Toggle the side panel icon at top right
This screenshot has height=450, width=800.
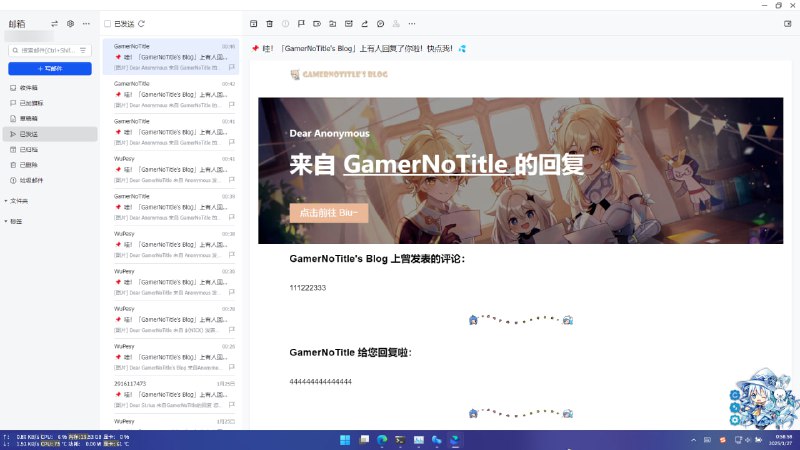tap(787, 23)
